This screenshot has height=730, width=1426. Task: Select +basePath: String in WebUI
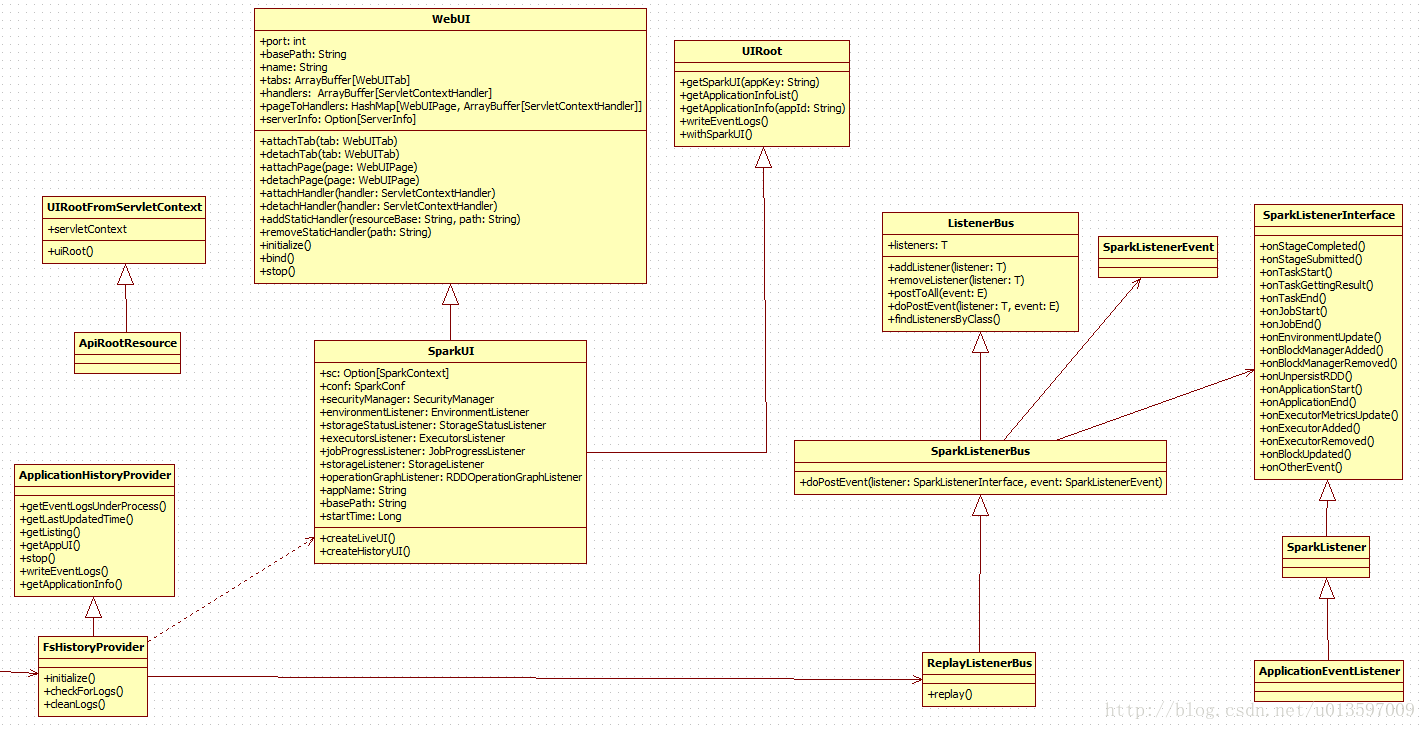pos(303,54)
